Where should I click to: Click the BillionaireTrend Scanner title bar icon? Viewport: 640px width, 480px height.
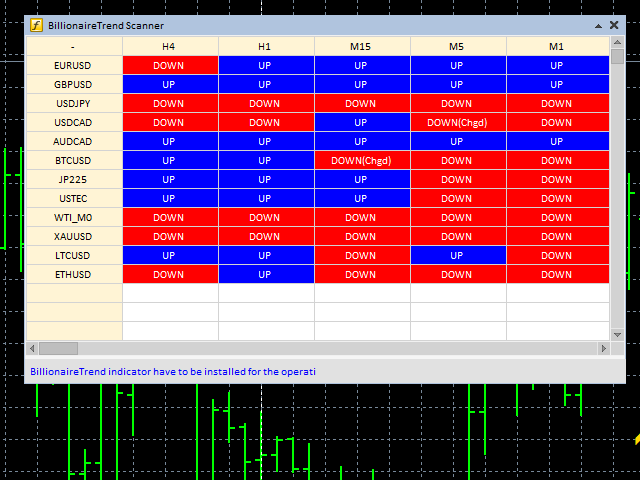(x=36, y=25)
